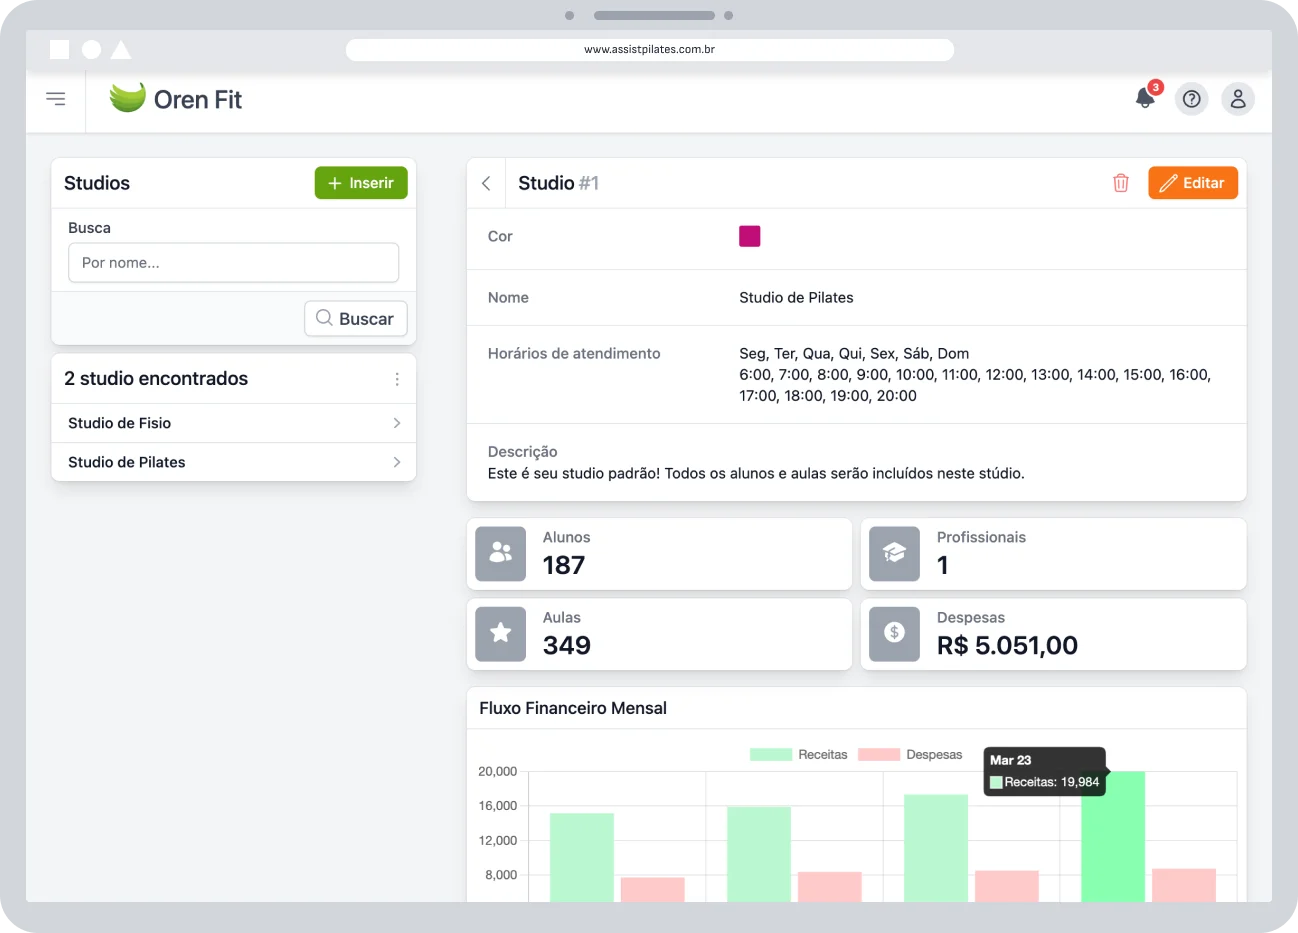Select Studio de Fisio in the list
Viewport: 1298px width, 933px height.
[x=233, y=423]
